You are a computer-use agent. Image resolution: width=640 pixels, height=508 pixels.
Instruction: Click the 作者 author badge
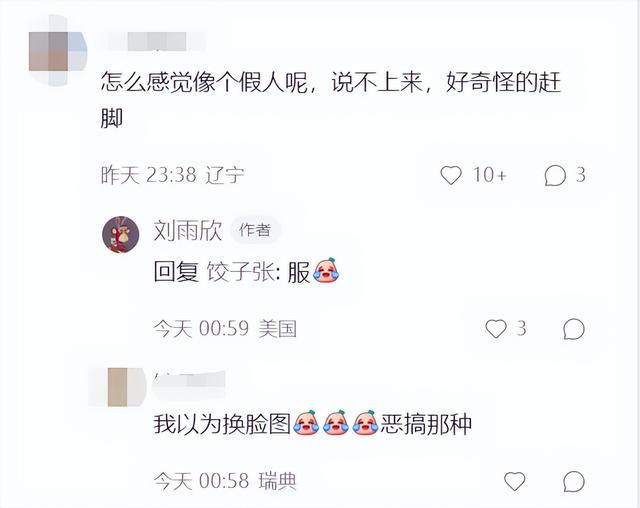[x=255, y=230]
